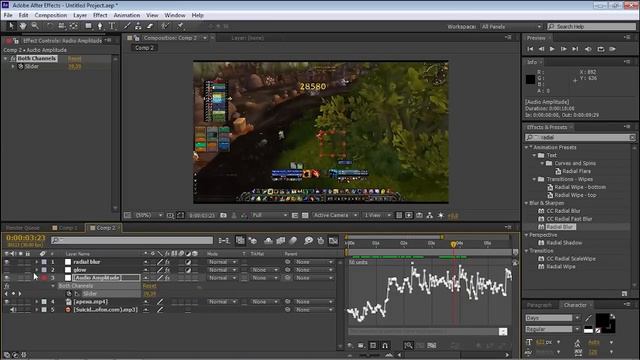Screen dimensions: 640x360
Task: Click the current time 0:00:03:23 display
Action: [25, 238]
